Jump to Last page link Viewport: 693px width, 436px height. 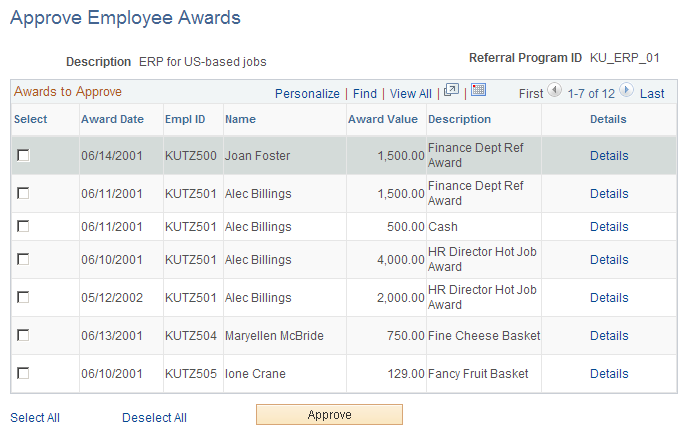652,94
